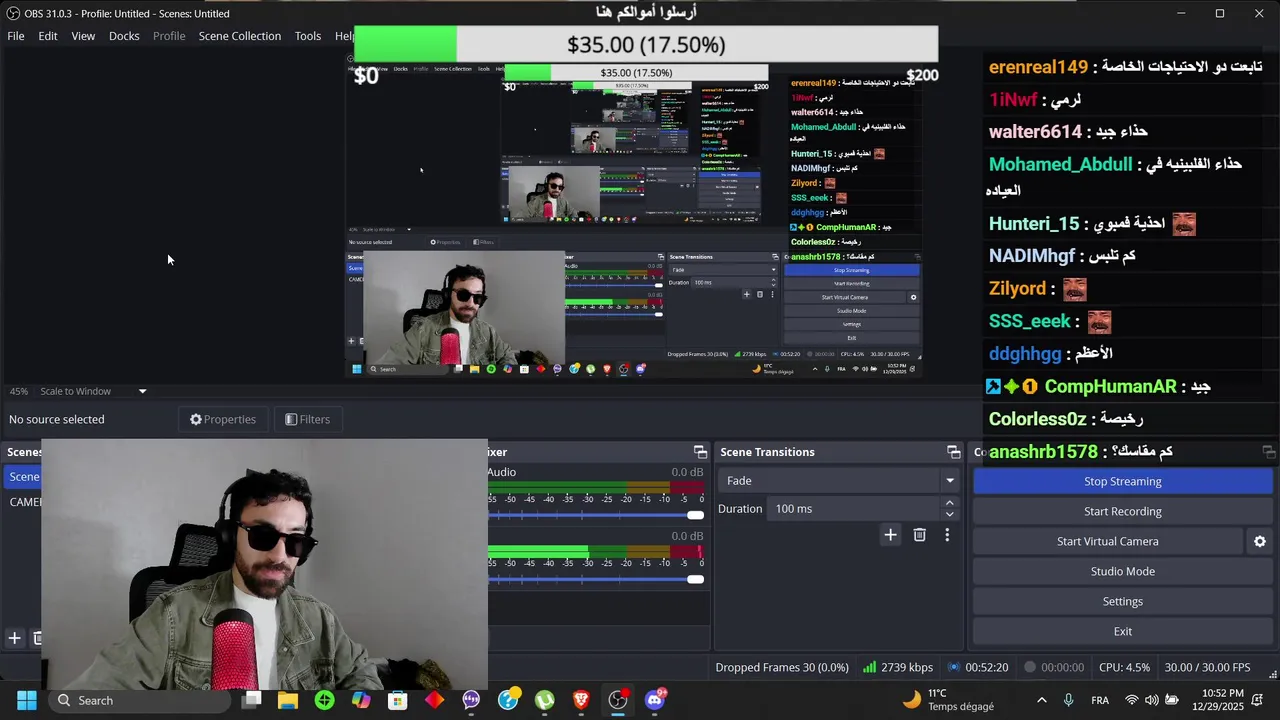
Task: Open the Tools menu
Action: 308,36
